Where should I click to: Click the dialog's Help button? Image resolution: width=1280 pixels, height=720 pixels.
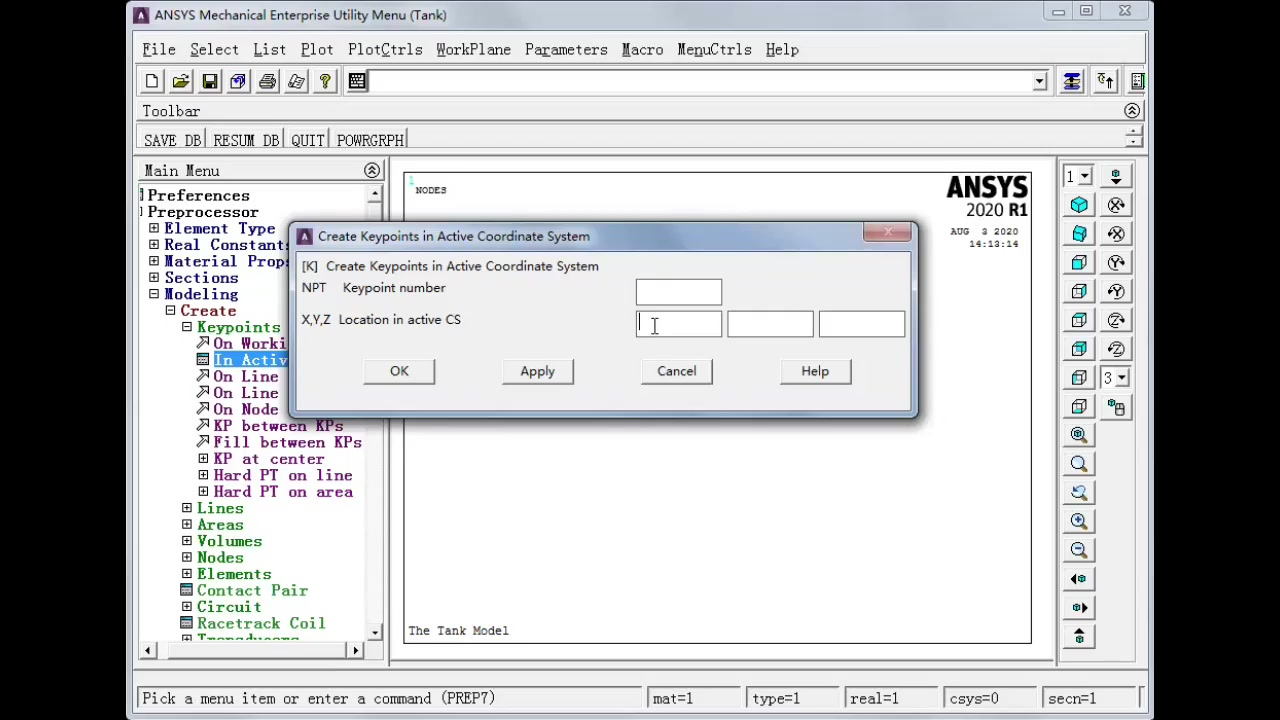point(815,371)
